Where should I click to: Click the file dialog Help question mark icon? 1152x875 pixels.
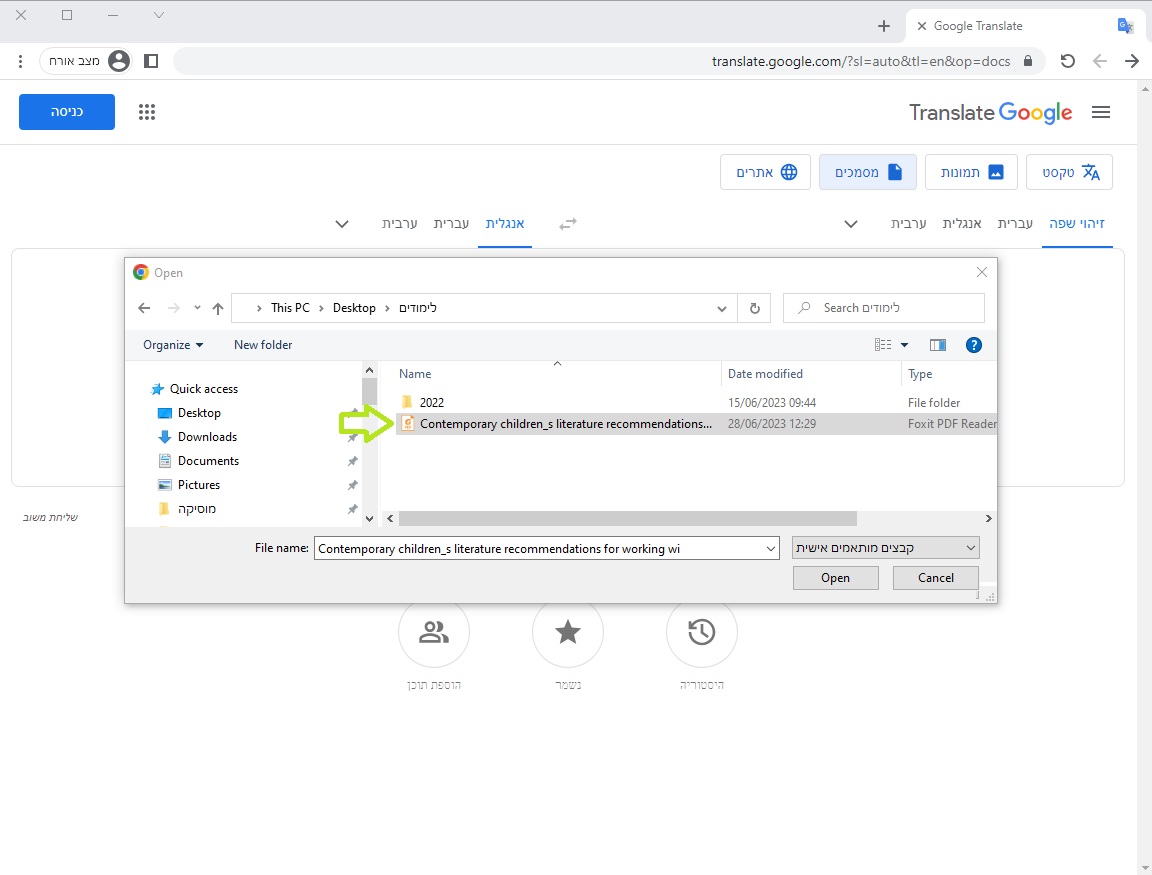point(973,345)
